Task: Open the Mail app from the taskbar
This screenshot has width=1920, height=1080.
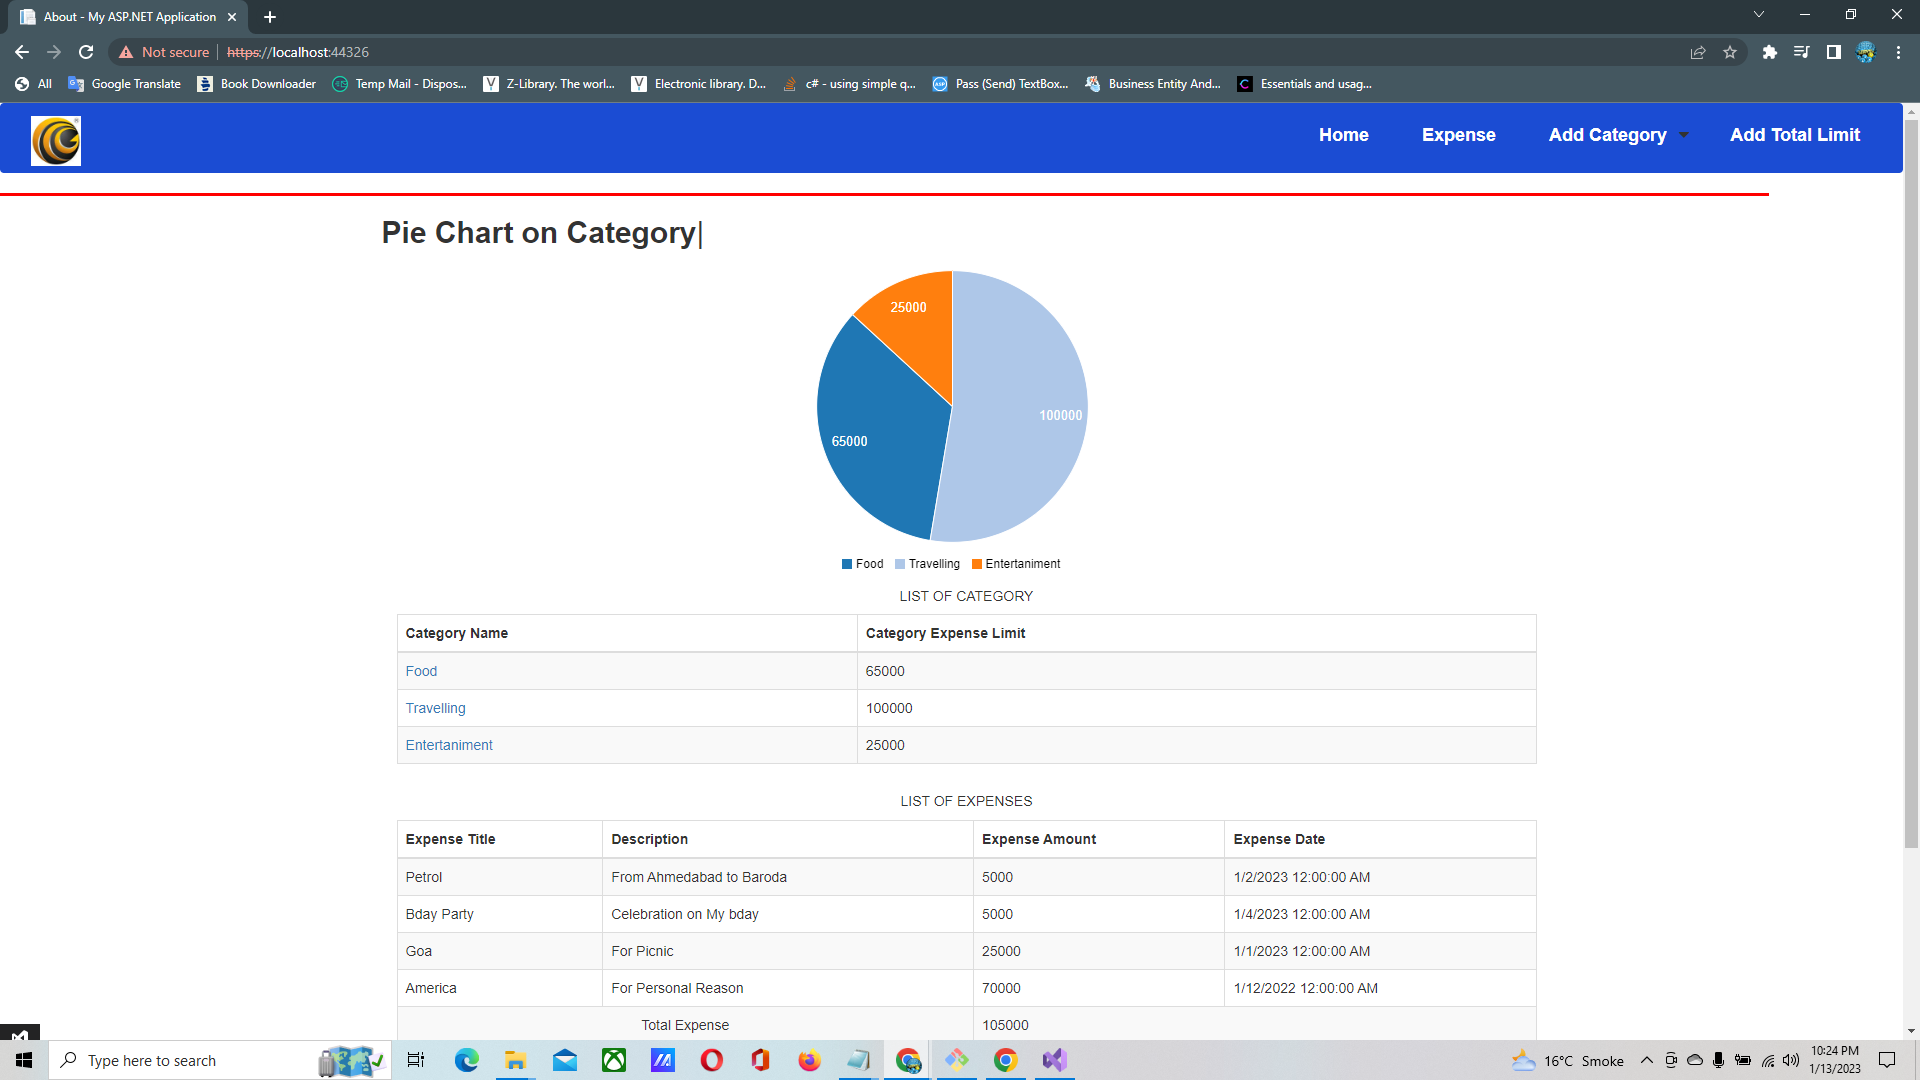Action: 564,1060
